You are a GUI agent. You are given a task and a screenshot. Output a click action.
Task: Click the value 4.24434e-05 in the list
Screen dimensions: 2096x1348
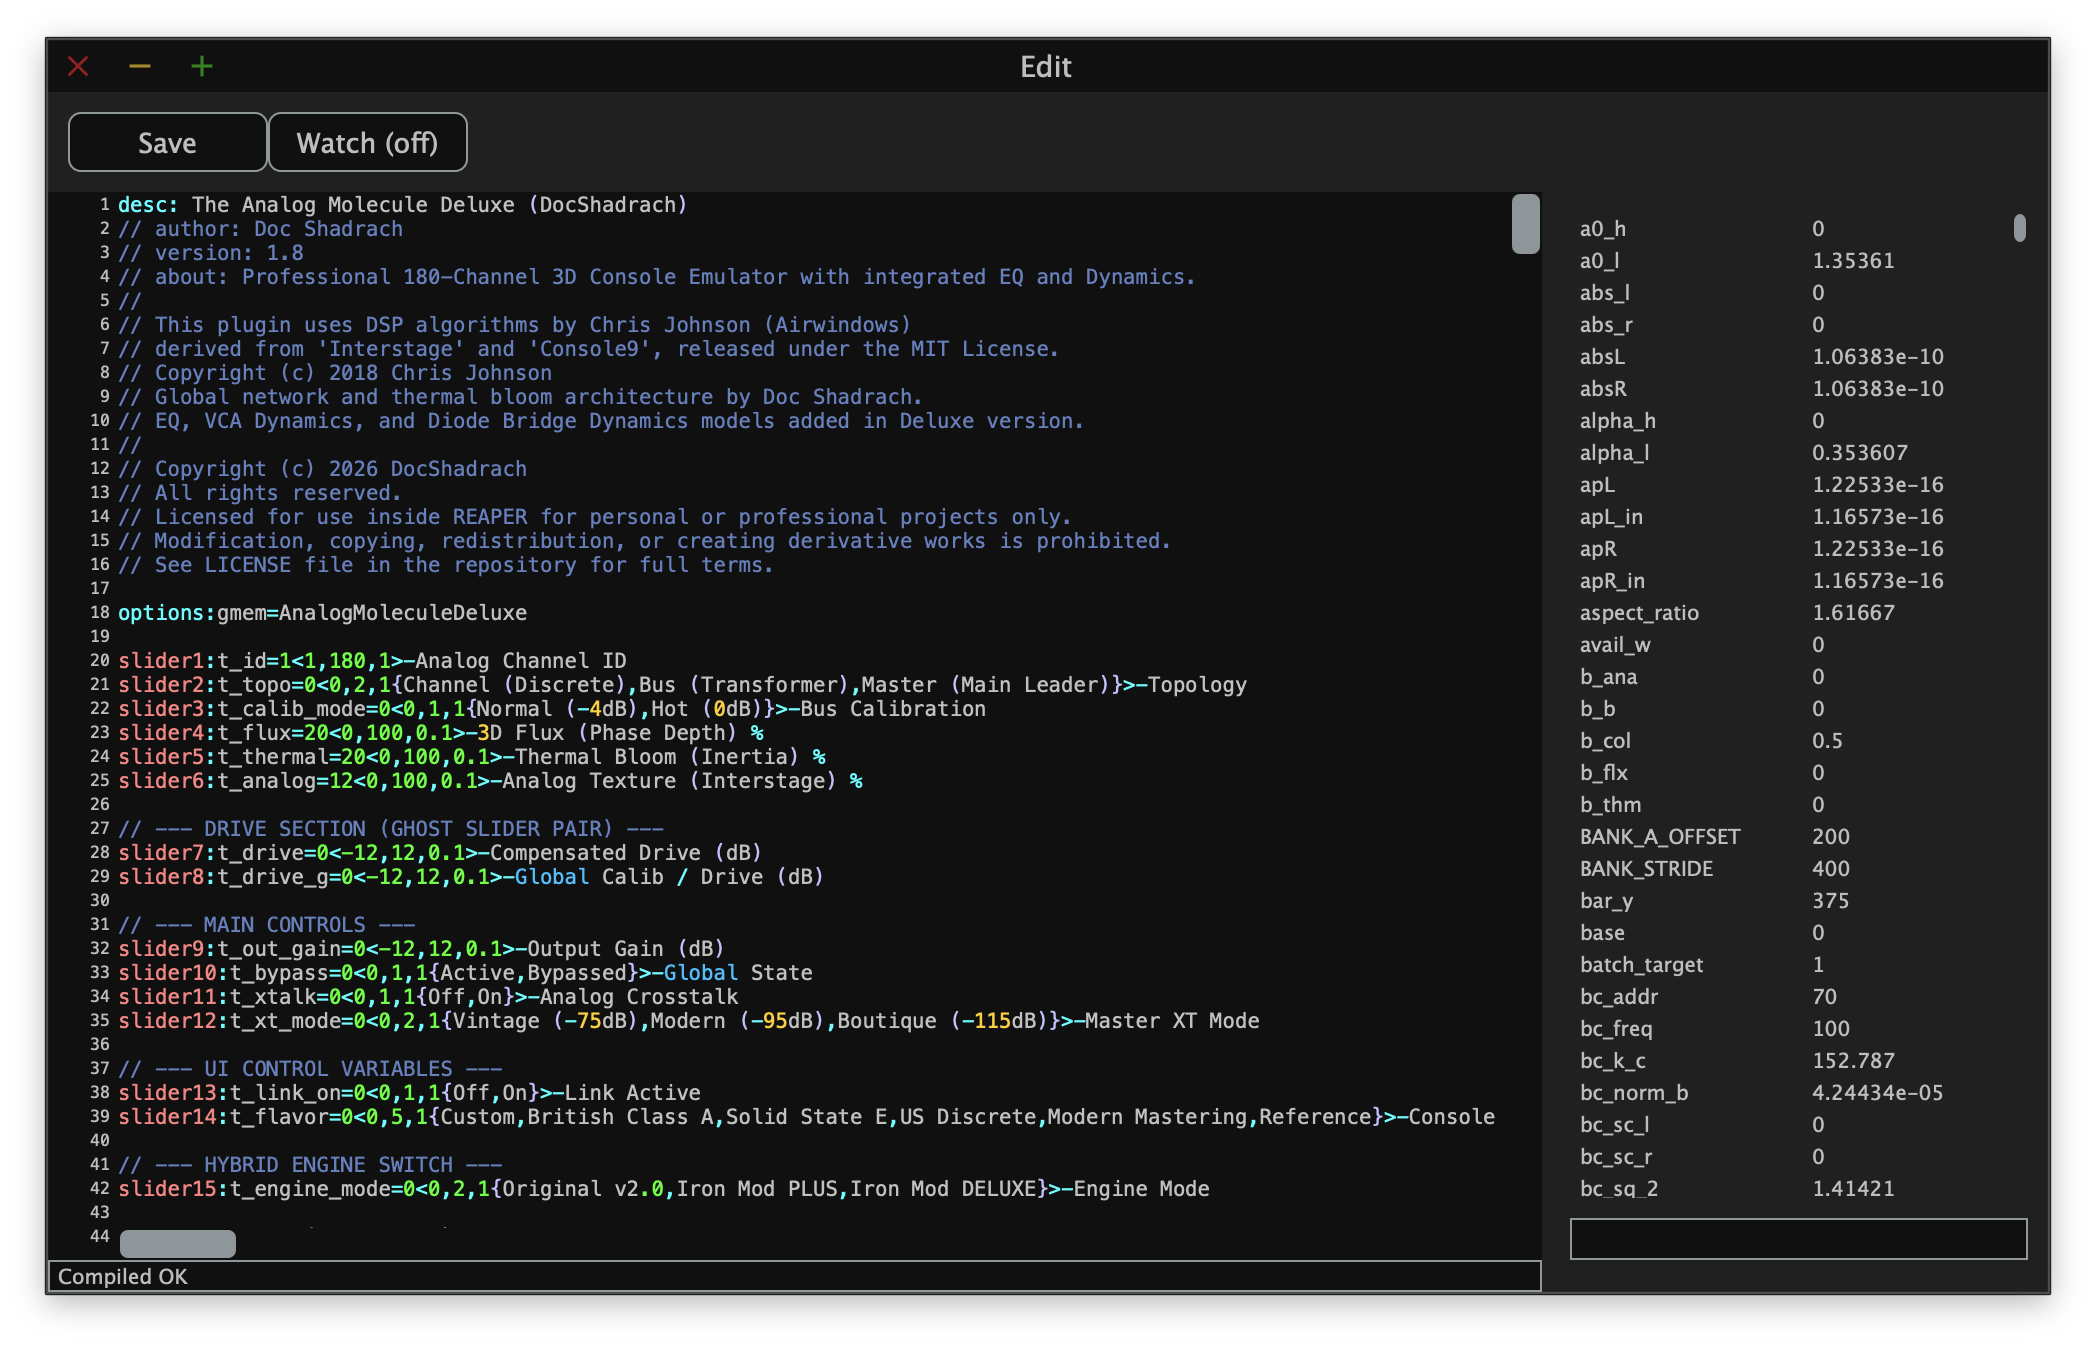coord(1878,1093)
